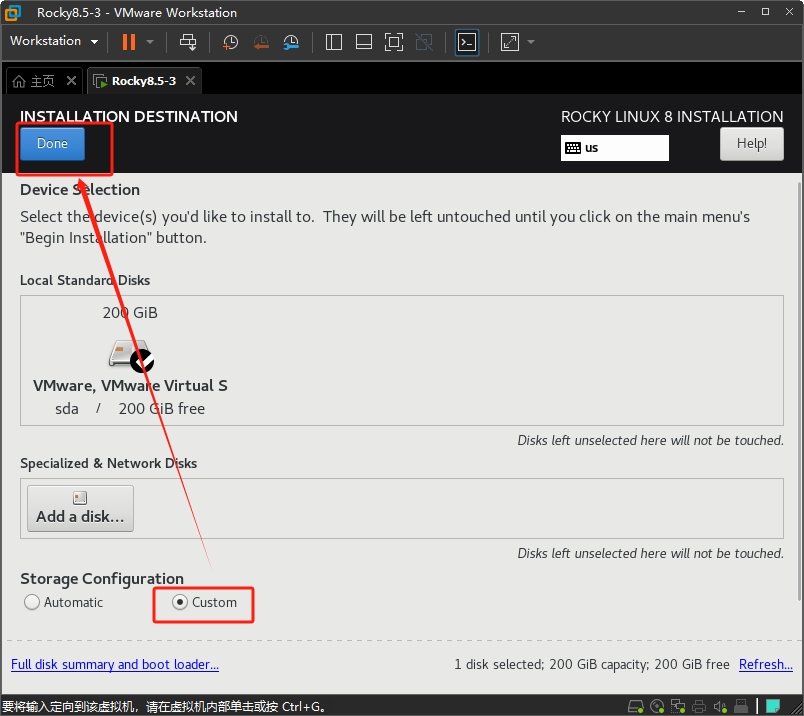The height and width of the screenshot is (716, 804).
Task: Open the stretch display dropdown arrow
Action: [531, 42]
